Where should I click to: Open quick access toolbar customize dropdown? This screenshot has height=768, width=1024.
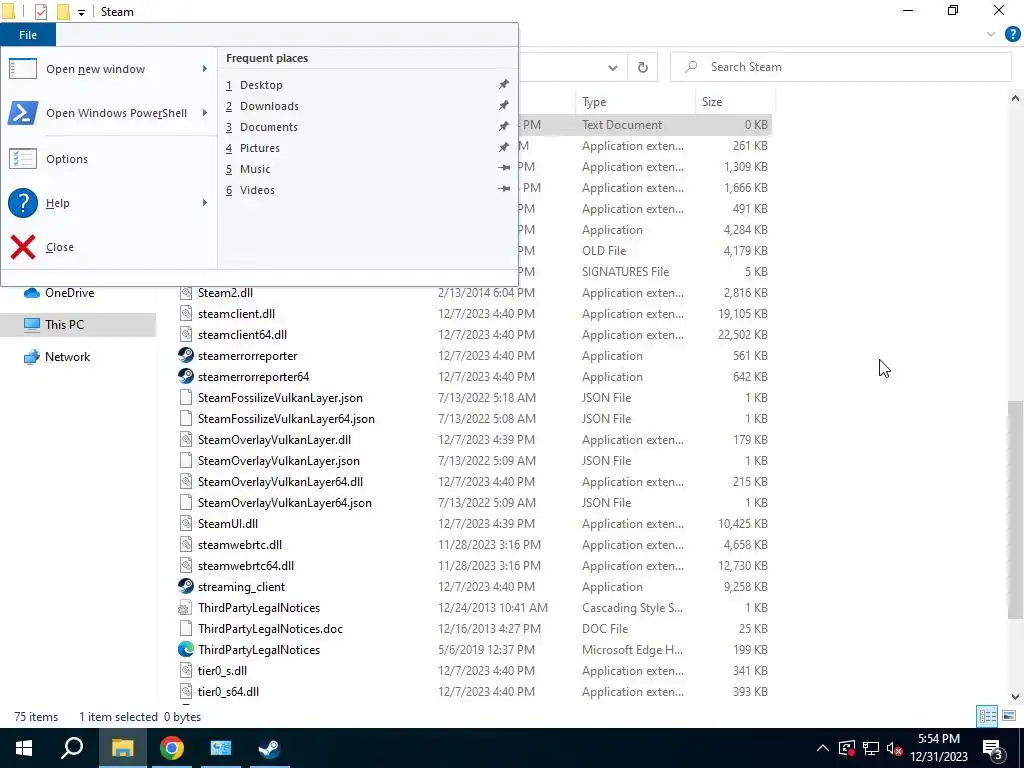click(81, 12)
